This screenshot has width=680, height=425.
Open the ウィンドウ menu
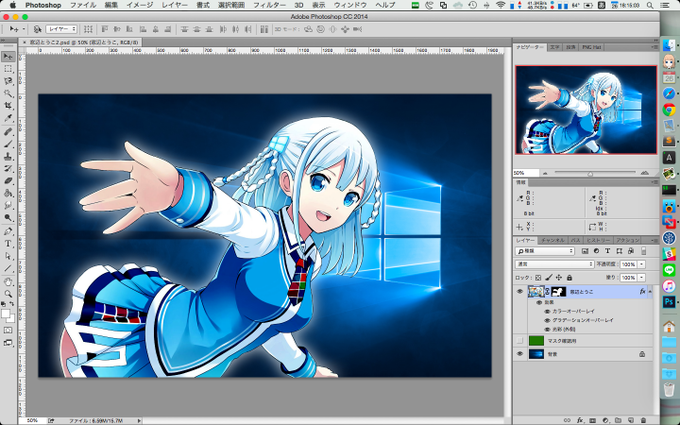(350, 5)
